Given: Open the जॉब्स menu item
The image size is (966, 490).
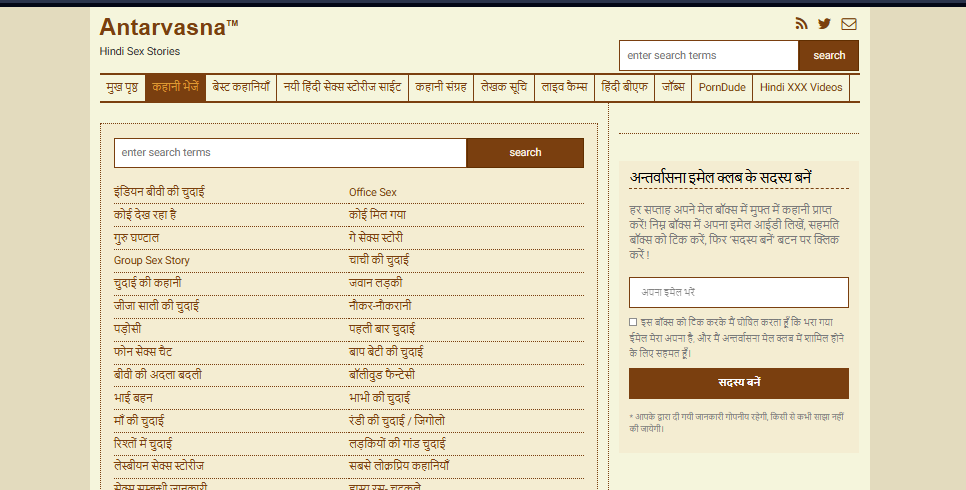Looking at the screenshot, I should (x=673, y=88).
